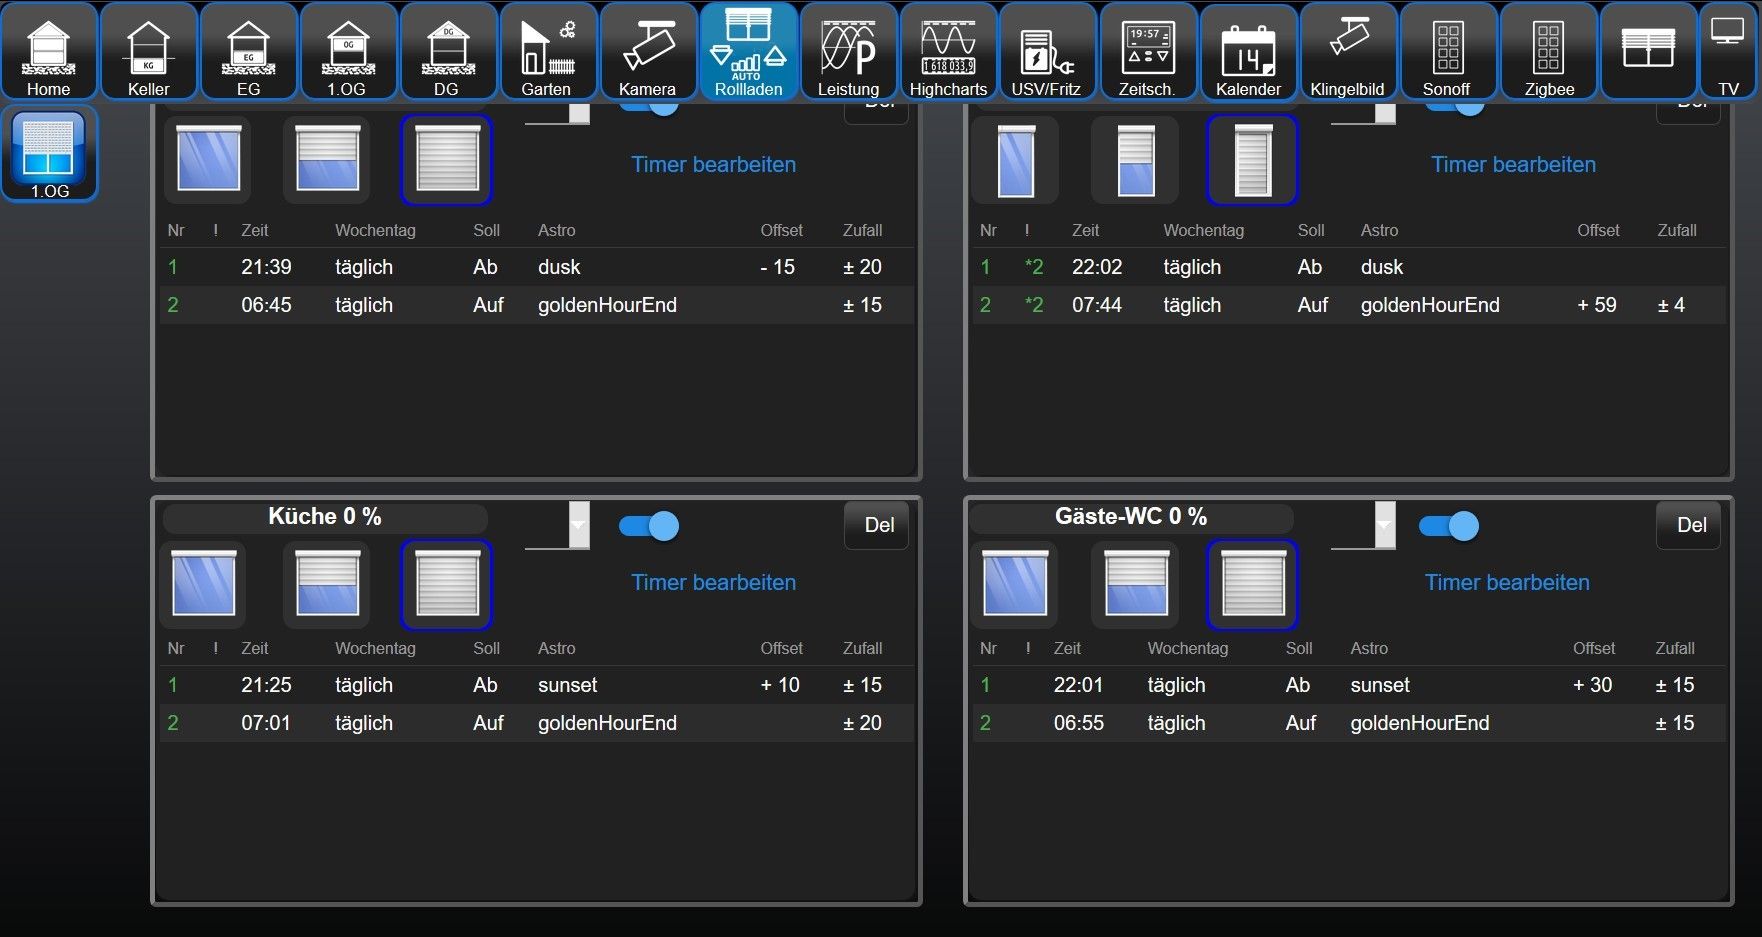Open the Küche panel dropdown
Screen dimensions: 1762x937
558,525
